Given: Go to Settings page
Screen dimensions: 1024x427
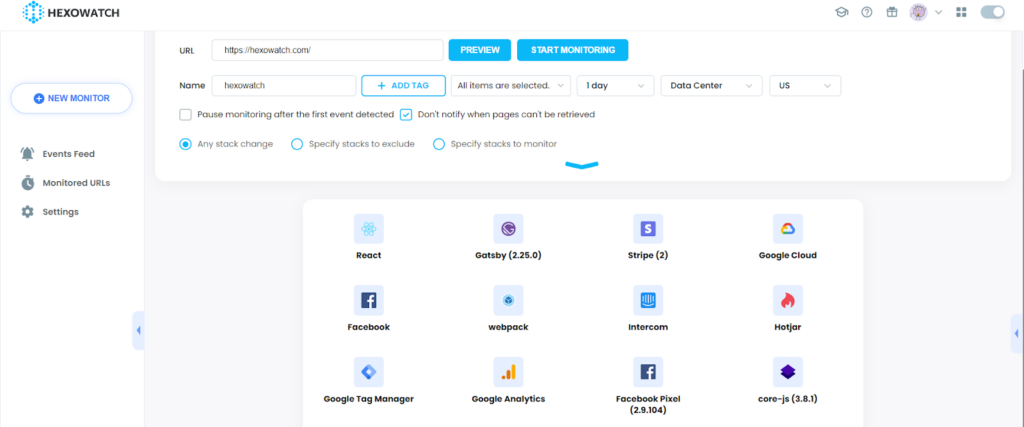Looking at the screenshot, I should [61, 212].
